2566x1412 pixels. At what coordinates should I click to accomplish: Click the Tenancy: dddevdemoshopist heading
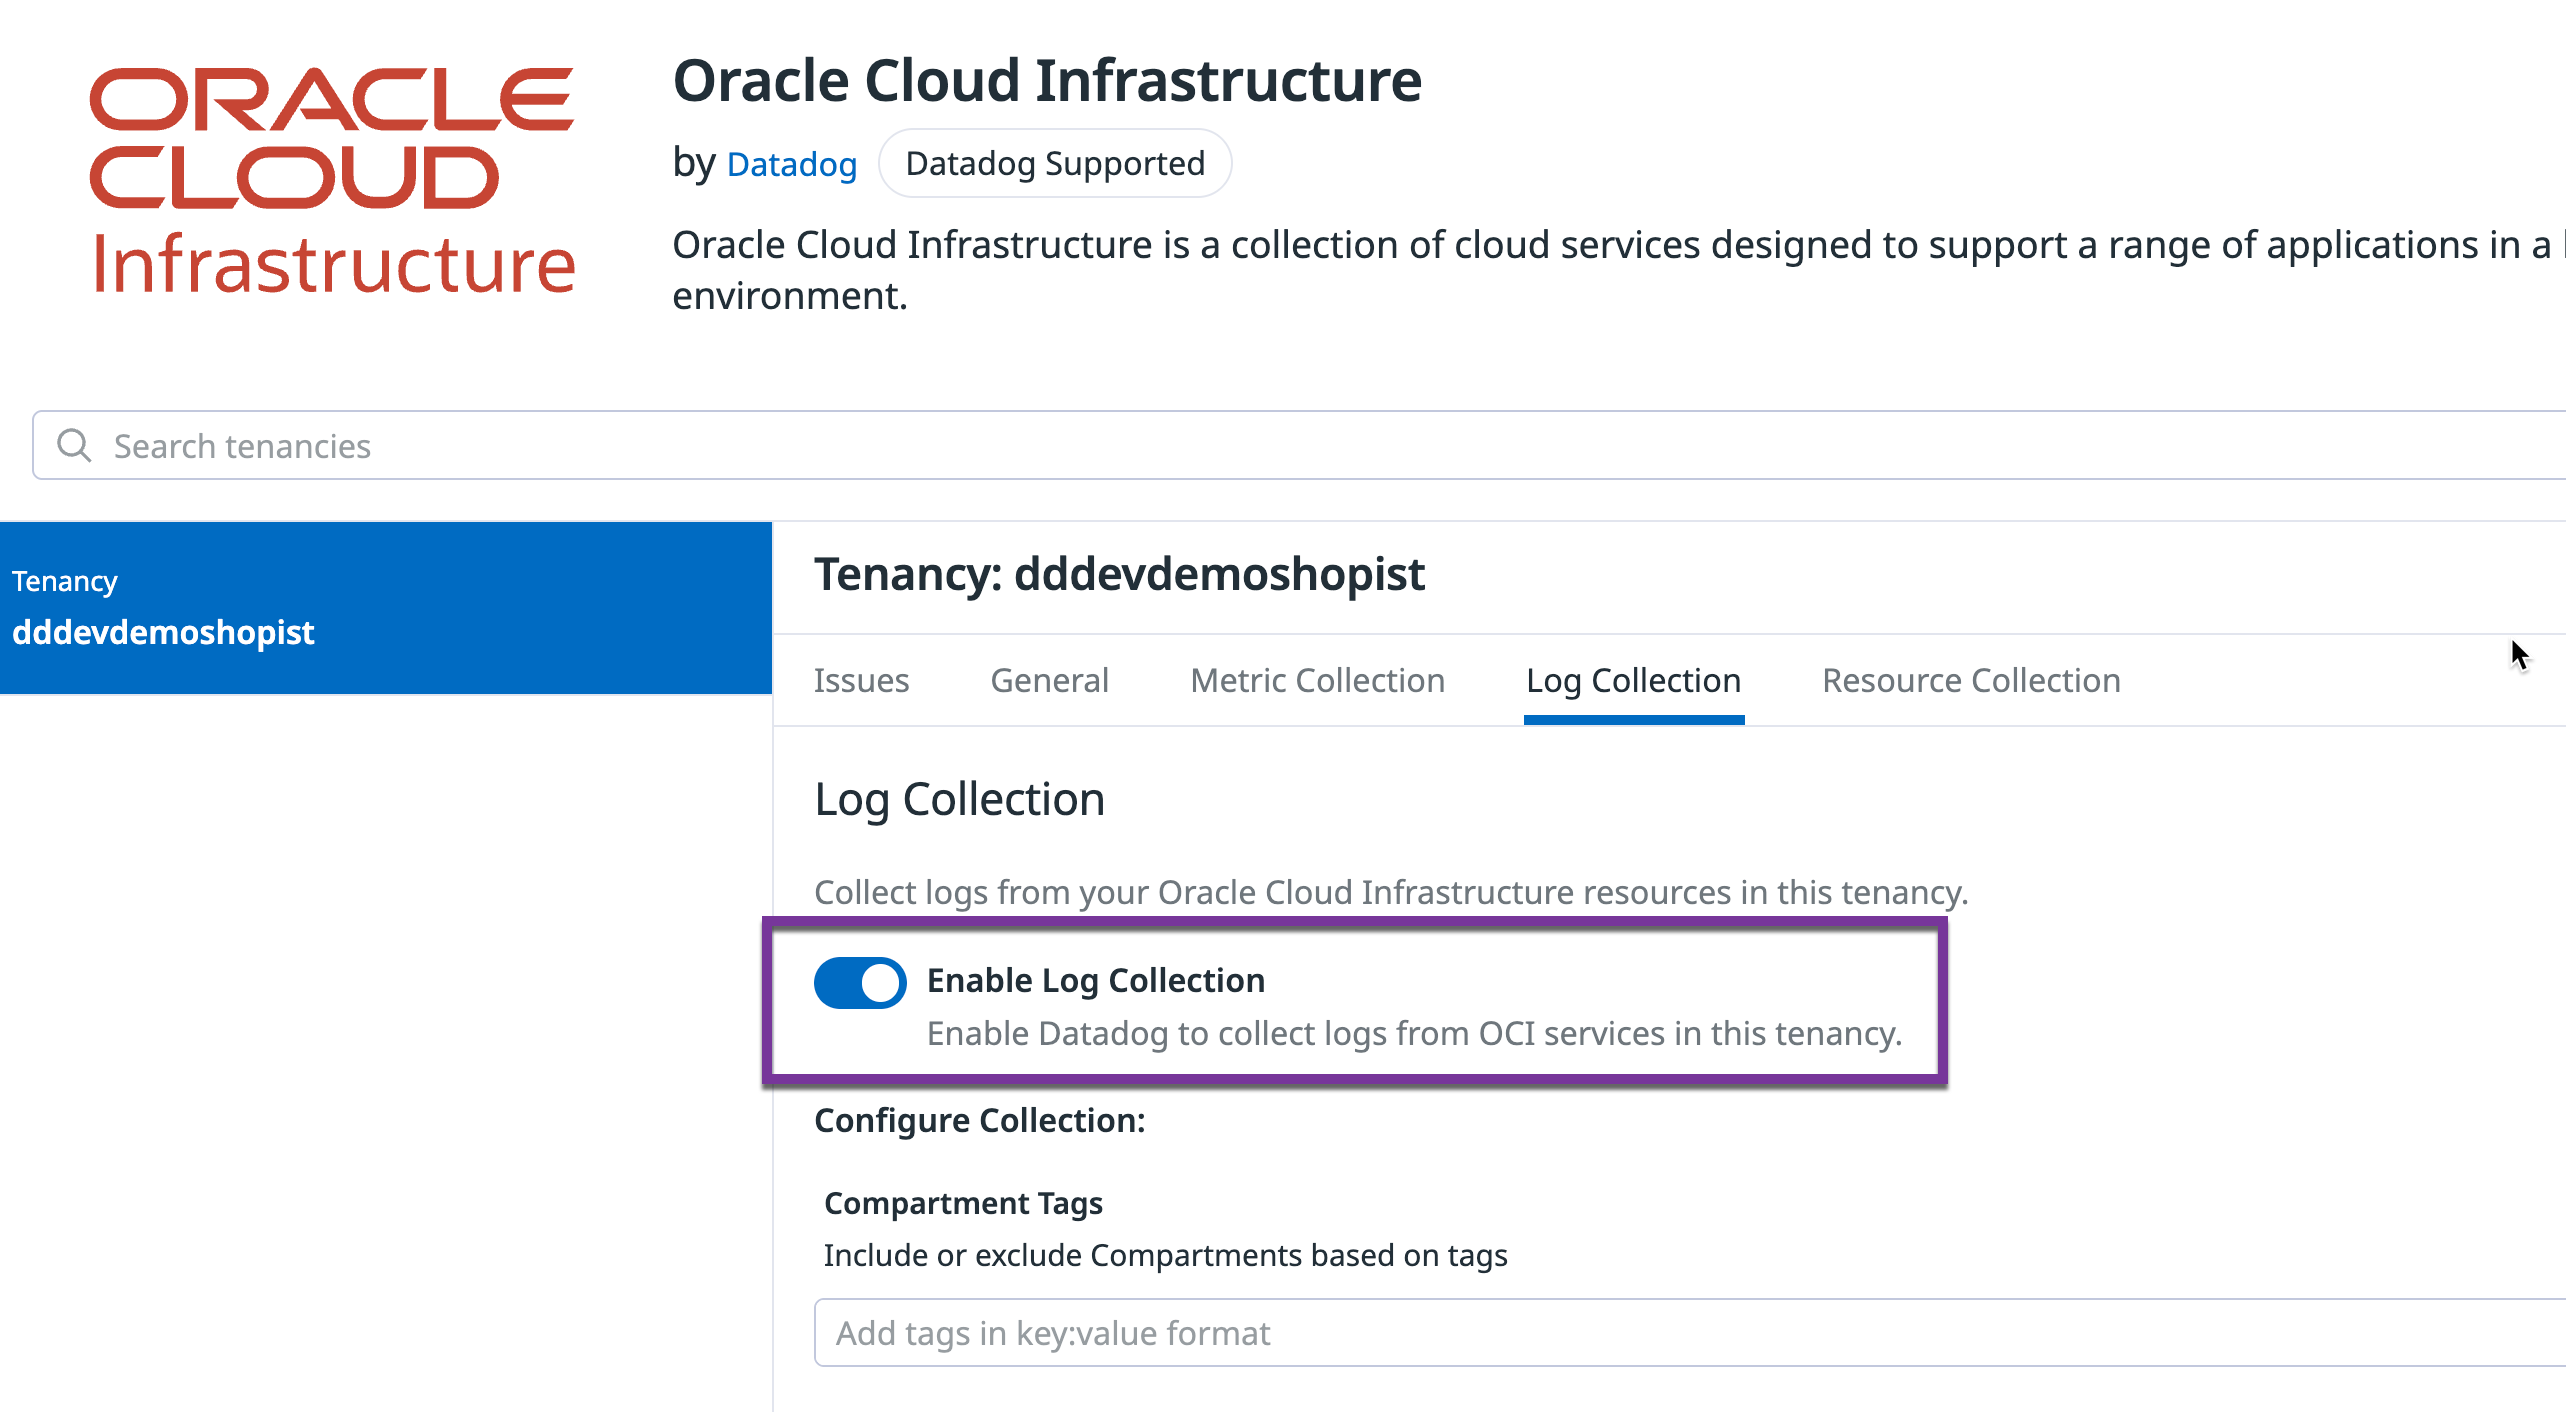pyautogui.click(x=1119, y=575)
